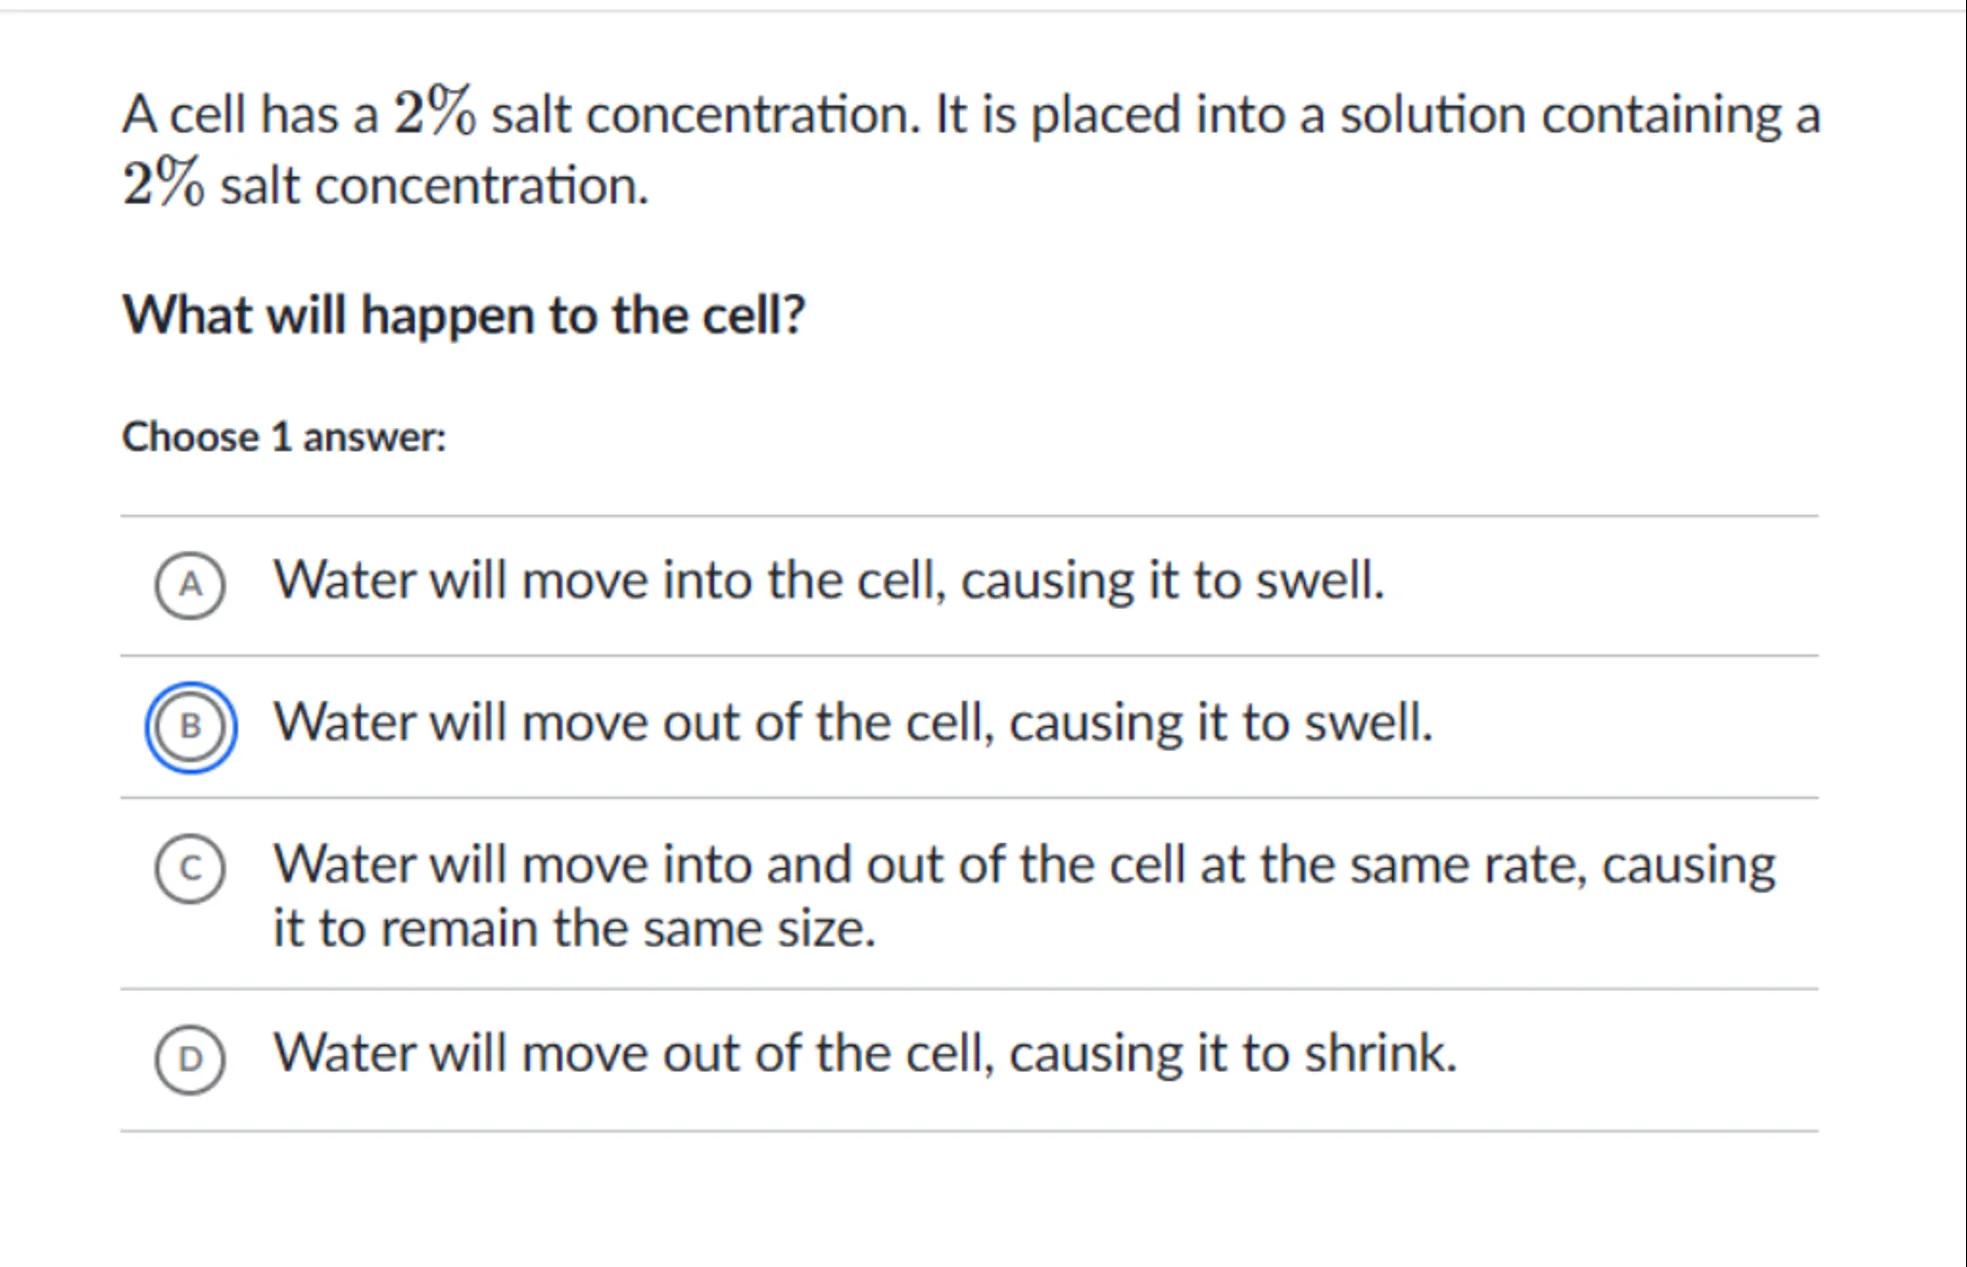This screenshot has height=1267, width=1967.
Task: Select answer choice A radio button
Action: [190, 585]
